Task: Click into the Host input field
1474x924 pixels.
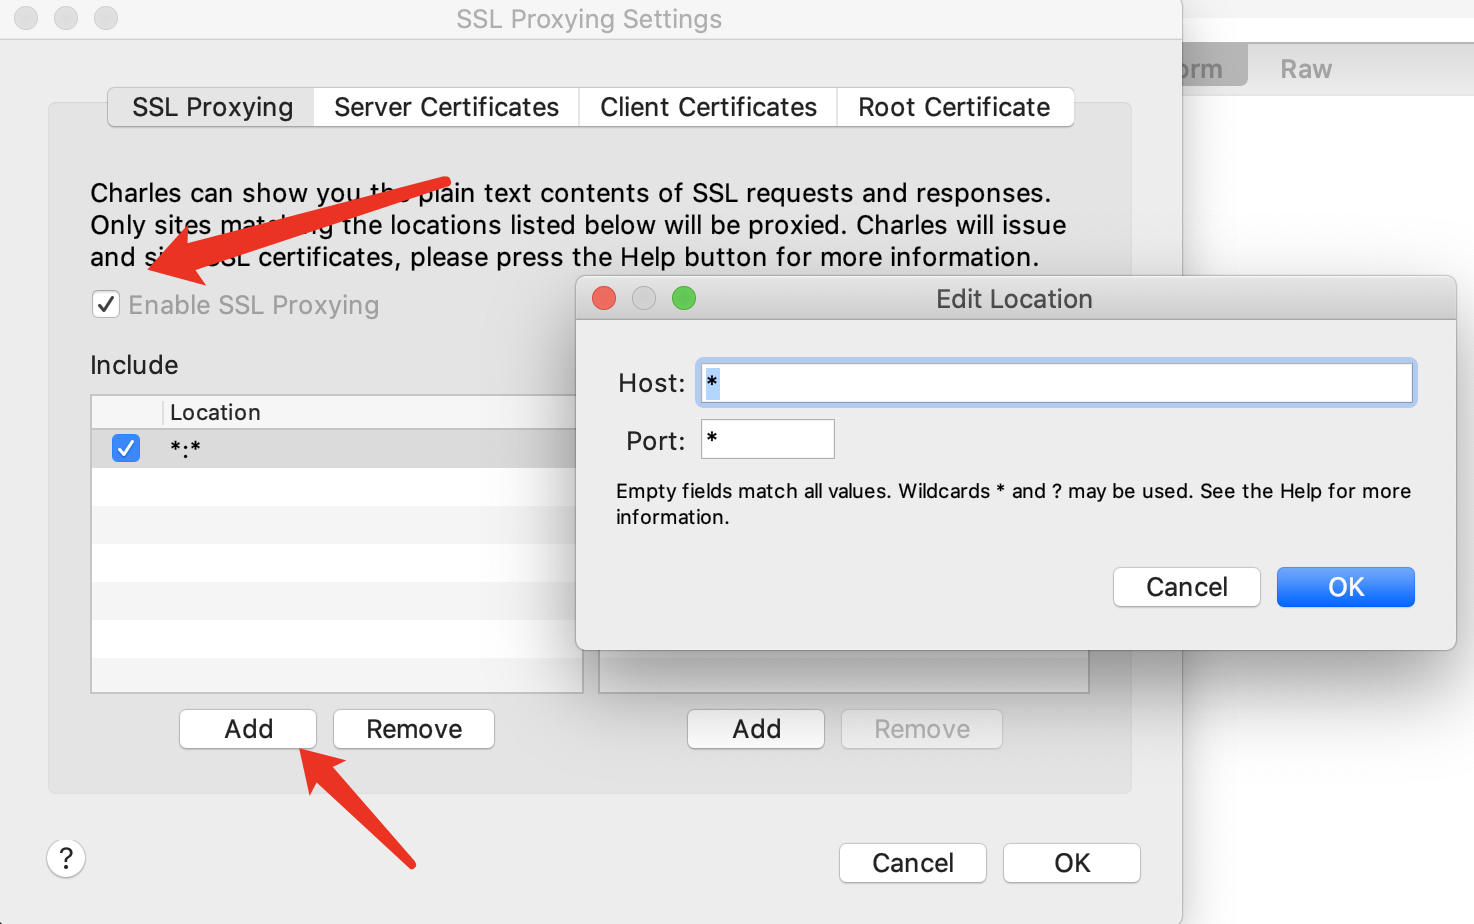Action: [1056, 383]
